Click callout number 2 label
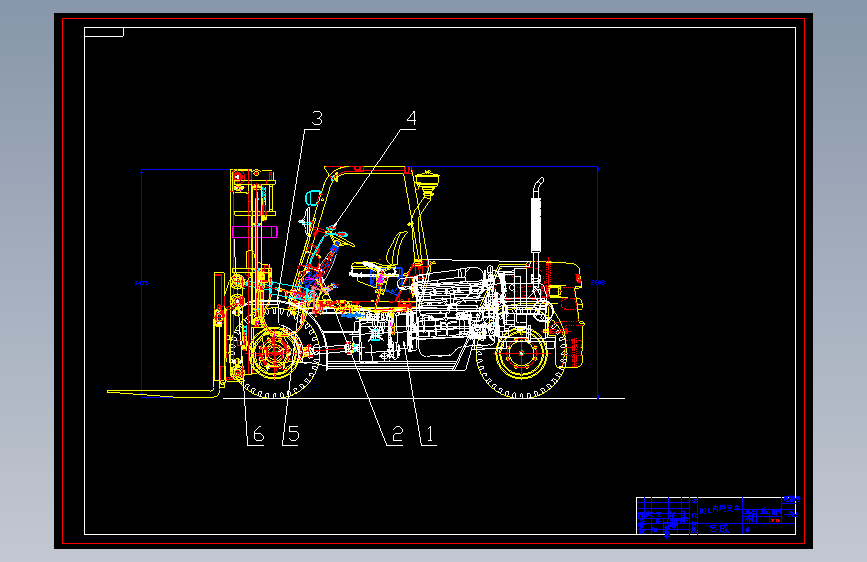This screenshot has width=867, height=562. point(398,435)
